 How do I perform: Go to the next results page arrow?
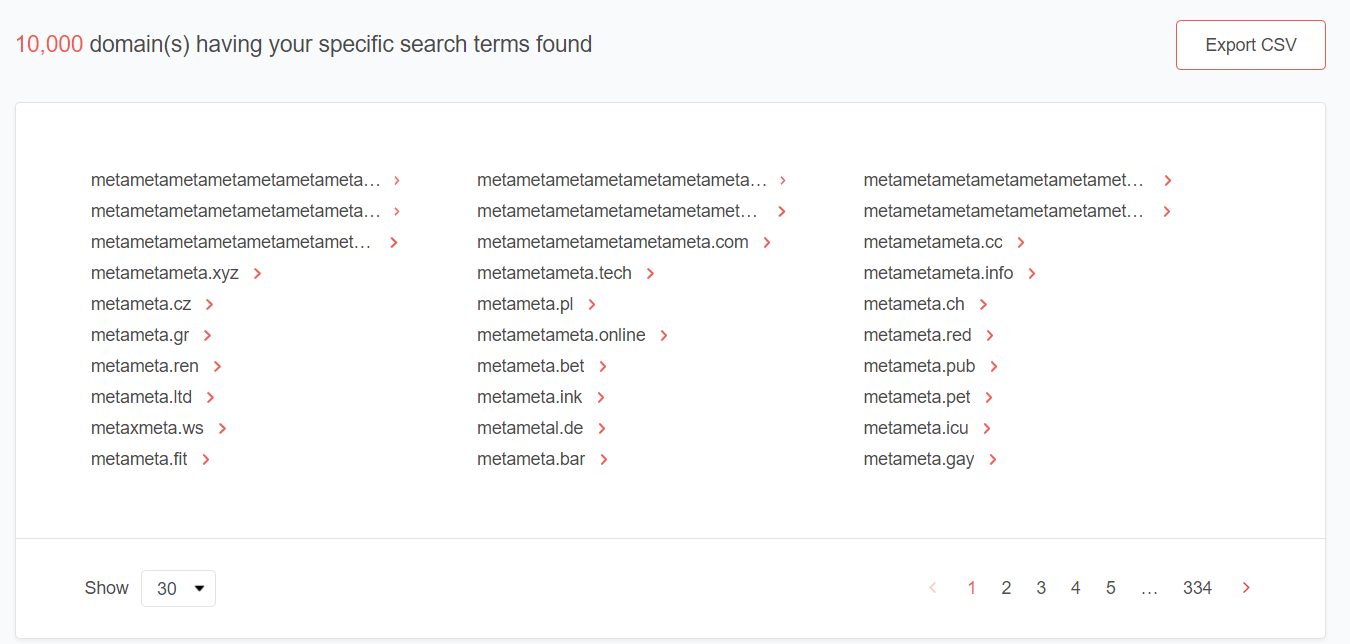pyautogui.click(x=1246, y=588)
